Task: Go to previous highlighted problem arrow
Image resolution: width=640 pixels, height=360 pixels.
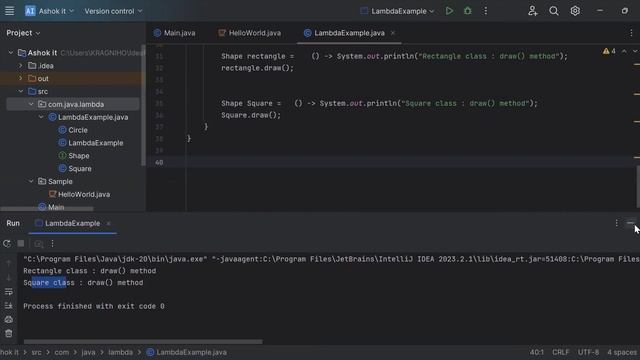Action: click(624, 51)
